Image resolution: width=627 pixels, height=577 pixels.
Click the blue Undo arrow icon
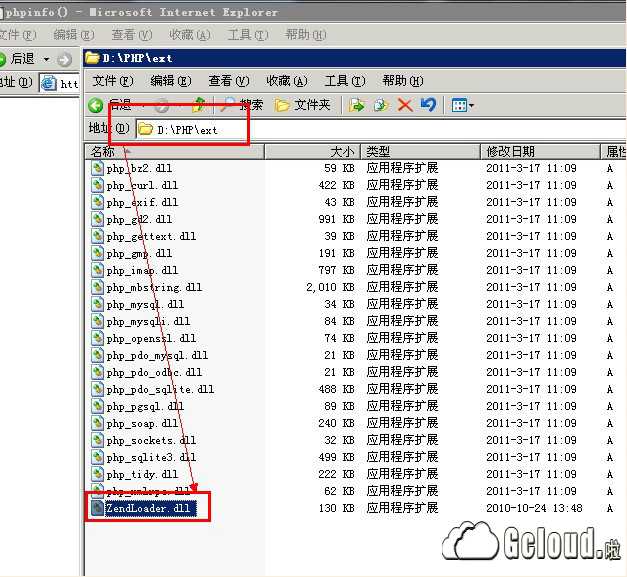(x=428, y=105)
